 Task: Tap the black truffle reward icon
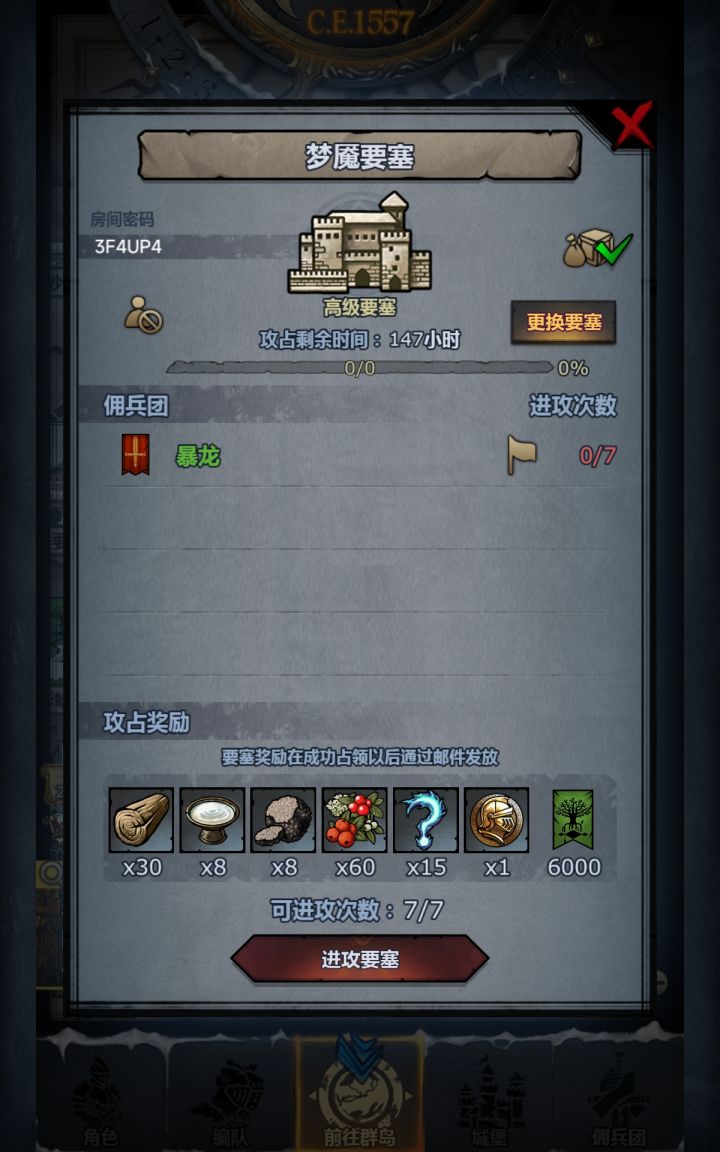(283, 820)
